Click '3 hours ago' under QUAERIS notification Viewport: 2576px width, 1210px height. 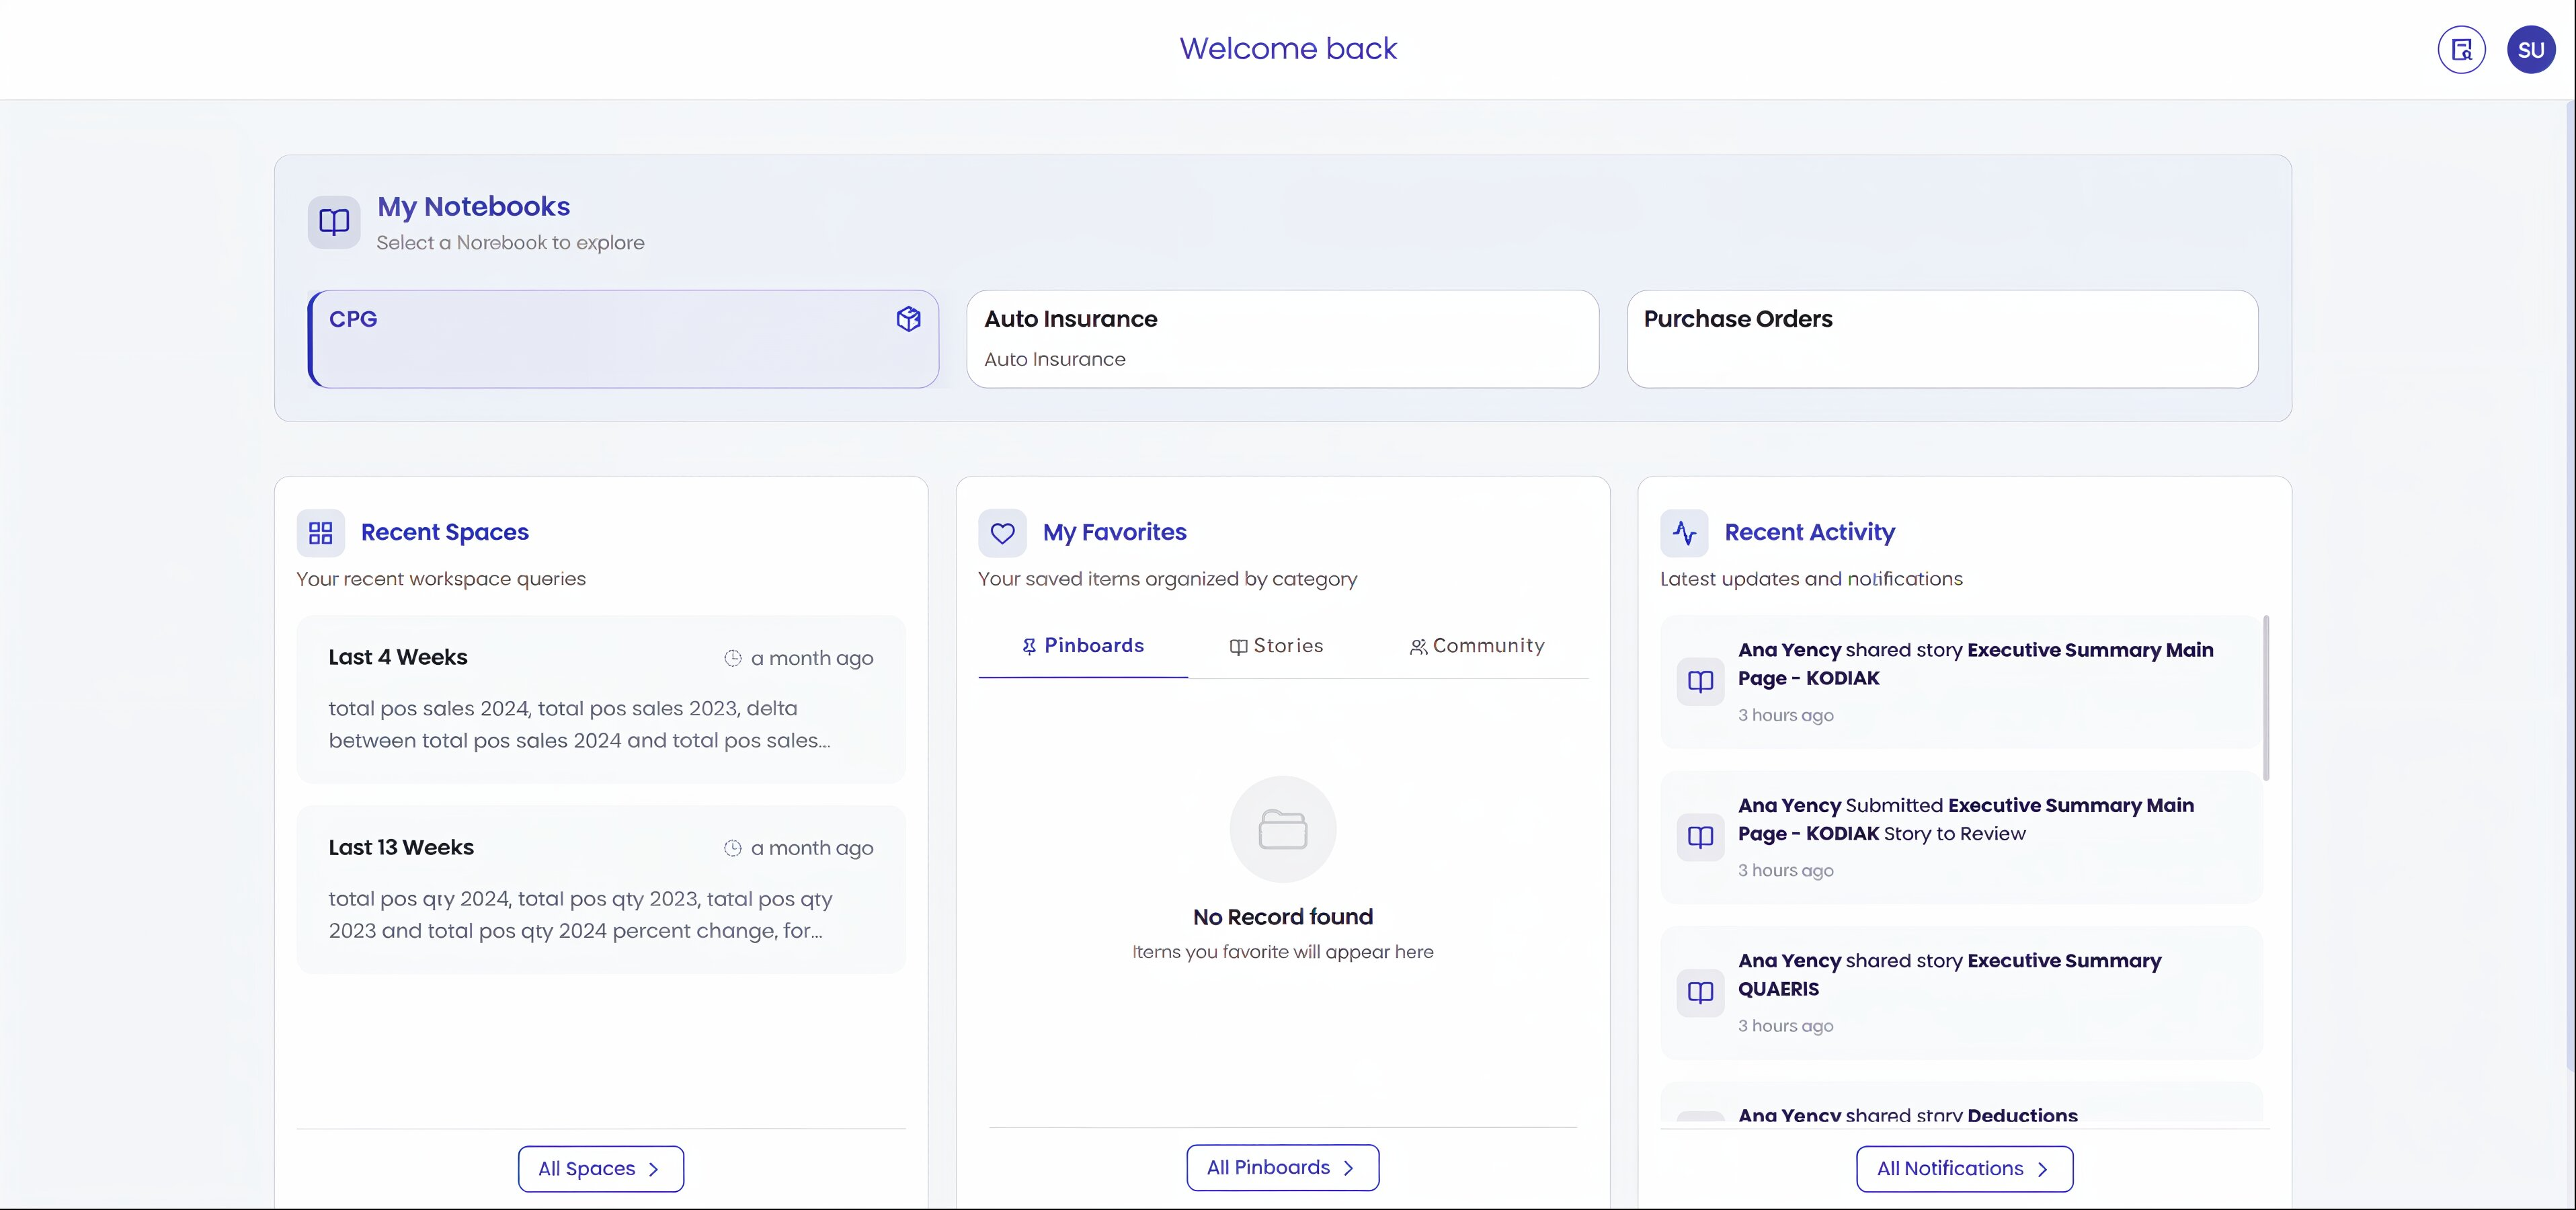[x=1785, y=1026]
